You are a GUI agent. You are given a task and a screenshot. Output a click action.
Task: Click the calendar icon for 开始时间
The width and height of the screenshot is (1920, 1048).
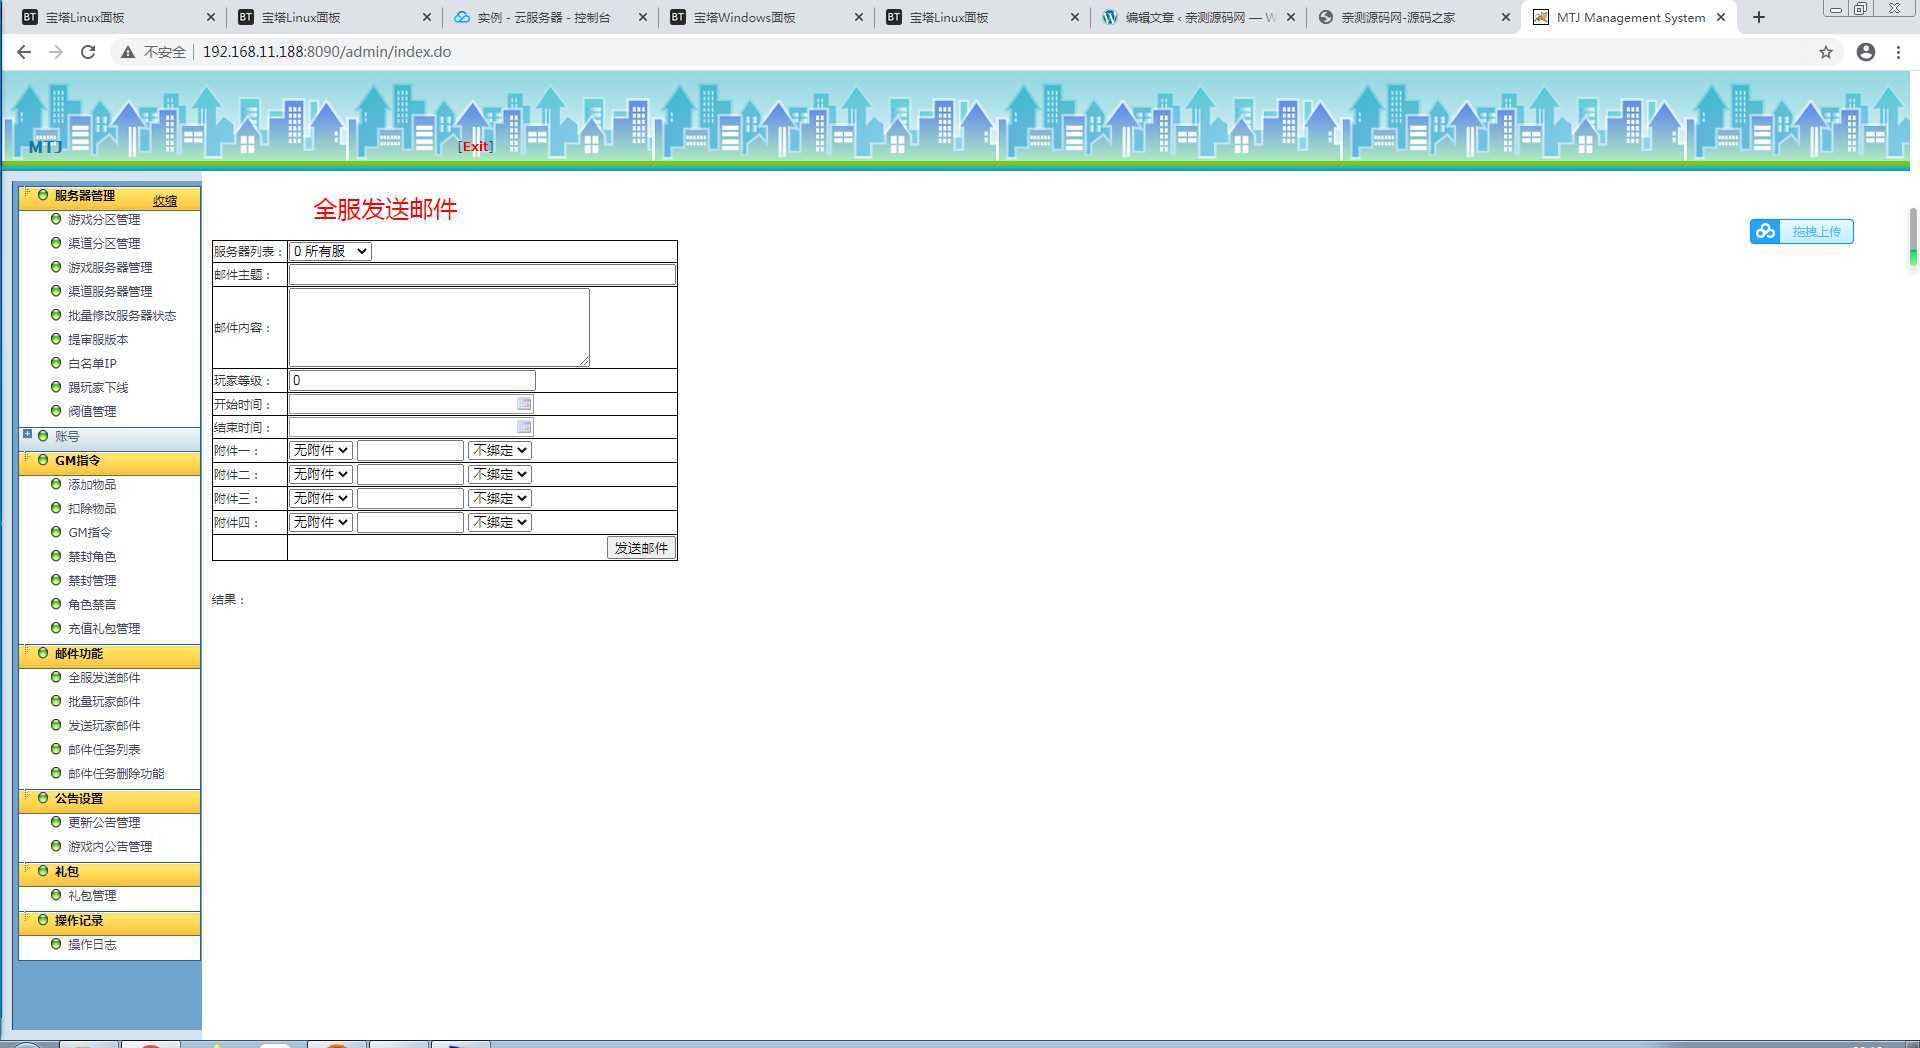coord(524,404)
